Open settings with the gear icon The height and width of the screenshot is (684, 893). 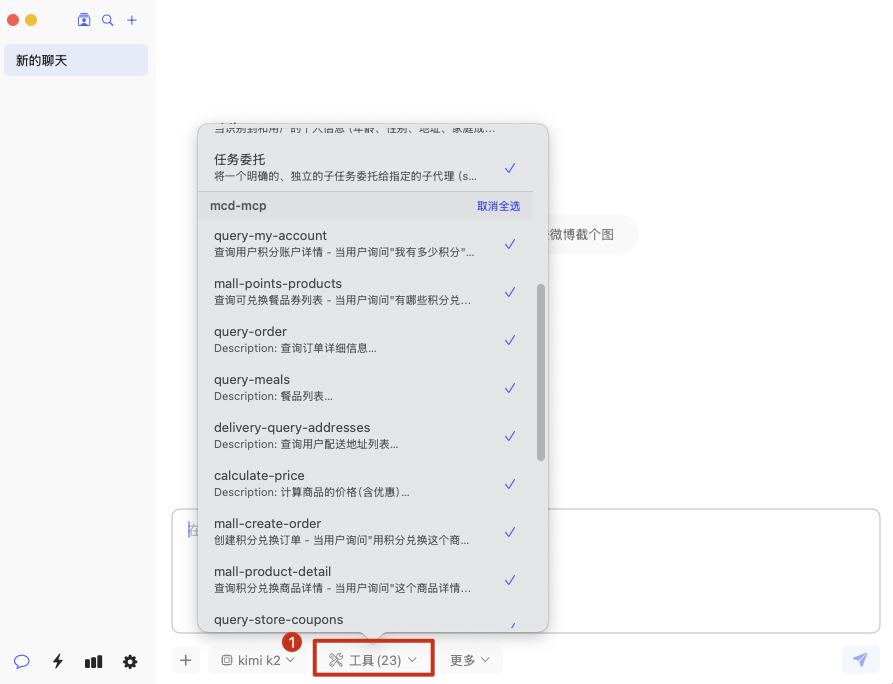[130, 661]
